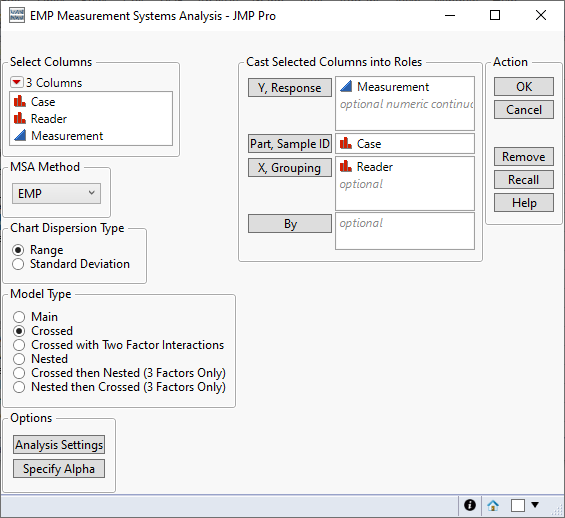Viewport: 565px width, 518px height.
Task: Click the Remove action button
Action: pyautogui.click(x=524, y=157)
